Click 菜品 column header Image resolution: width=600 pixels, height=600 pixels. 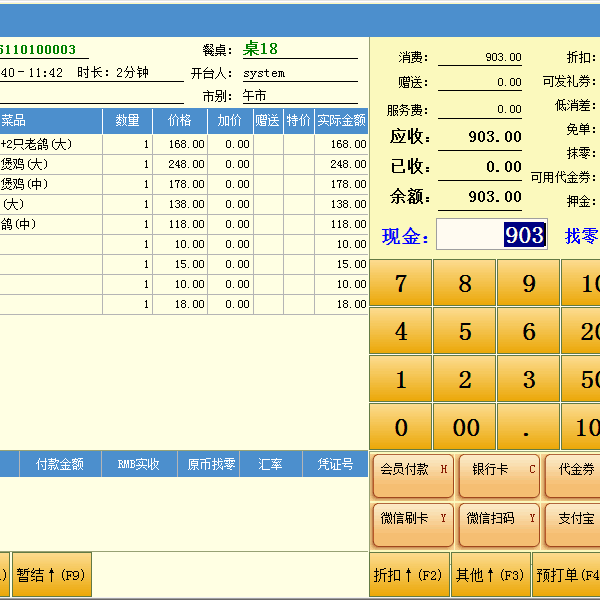click(51, 121)
